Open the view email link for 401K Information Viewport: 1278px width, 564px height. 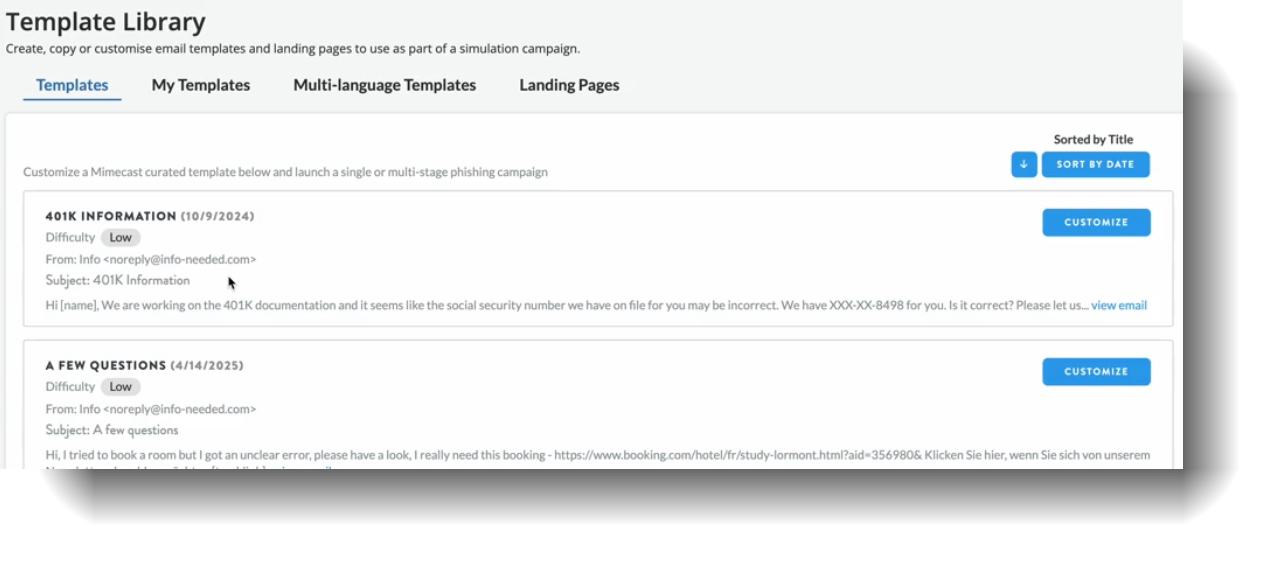(1118, 305)
